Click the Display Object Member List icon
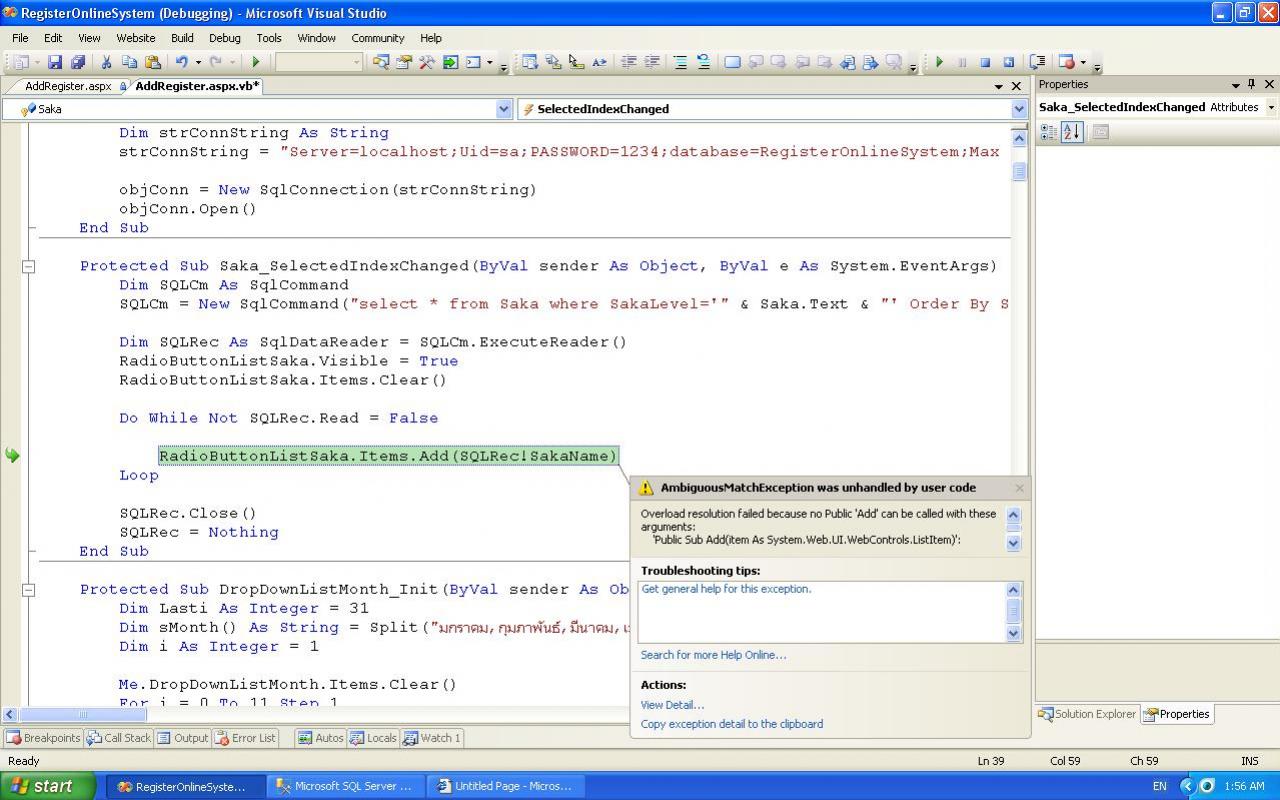The height and width of the screenshot is (800, 1280). pos(530,62)
